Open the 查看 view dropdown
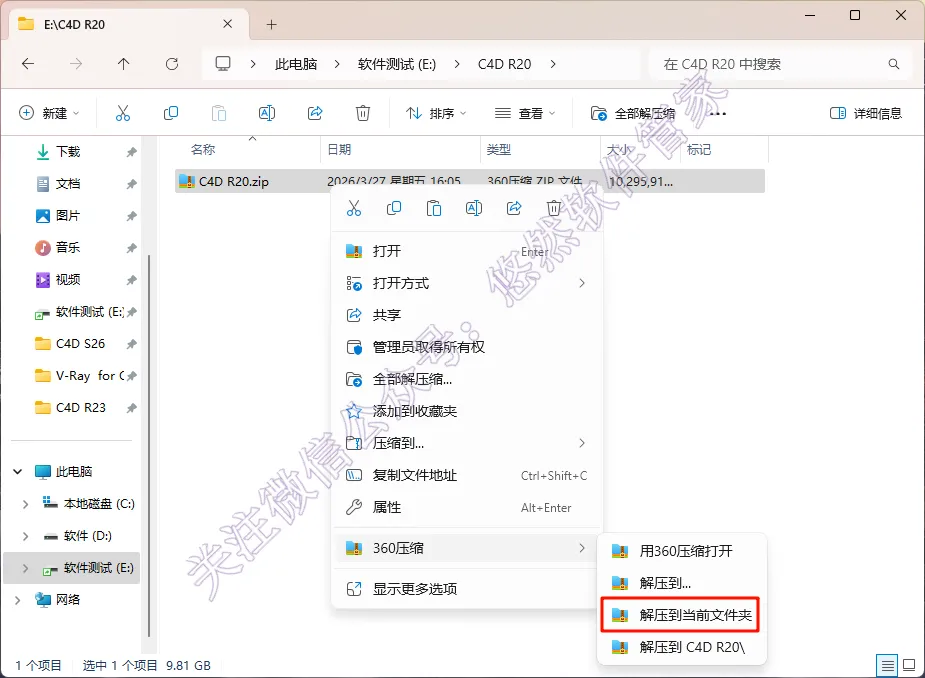 (525, 113)
